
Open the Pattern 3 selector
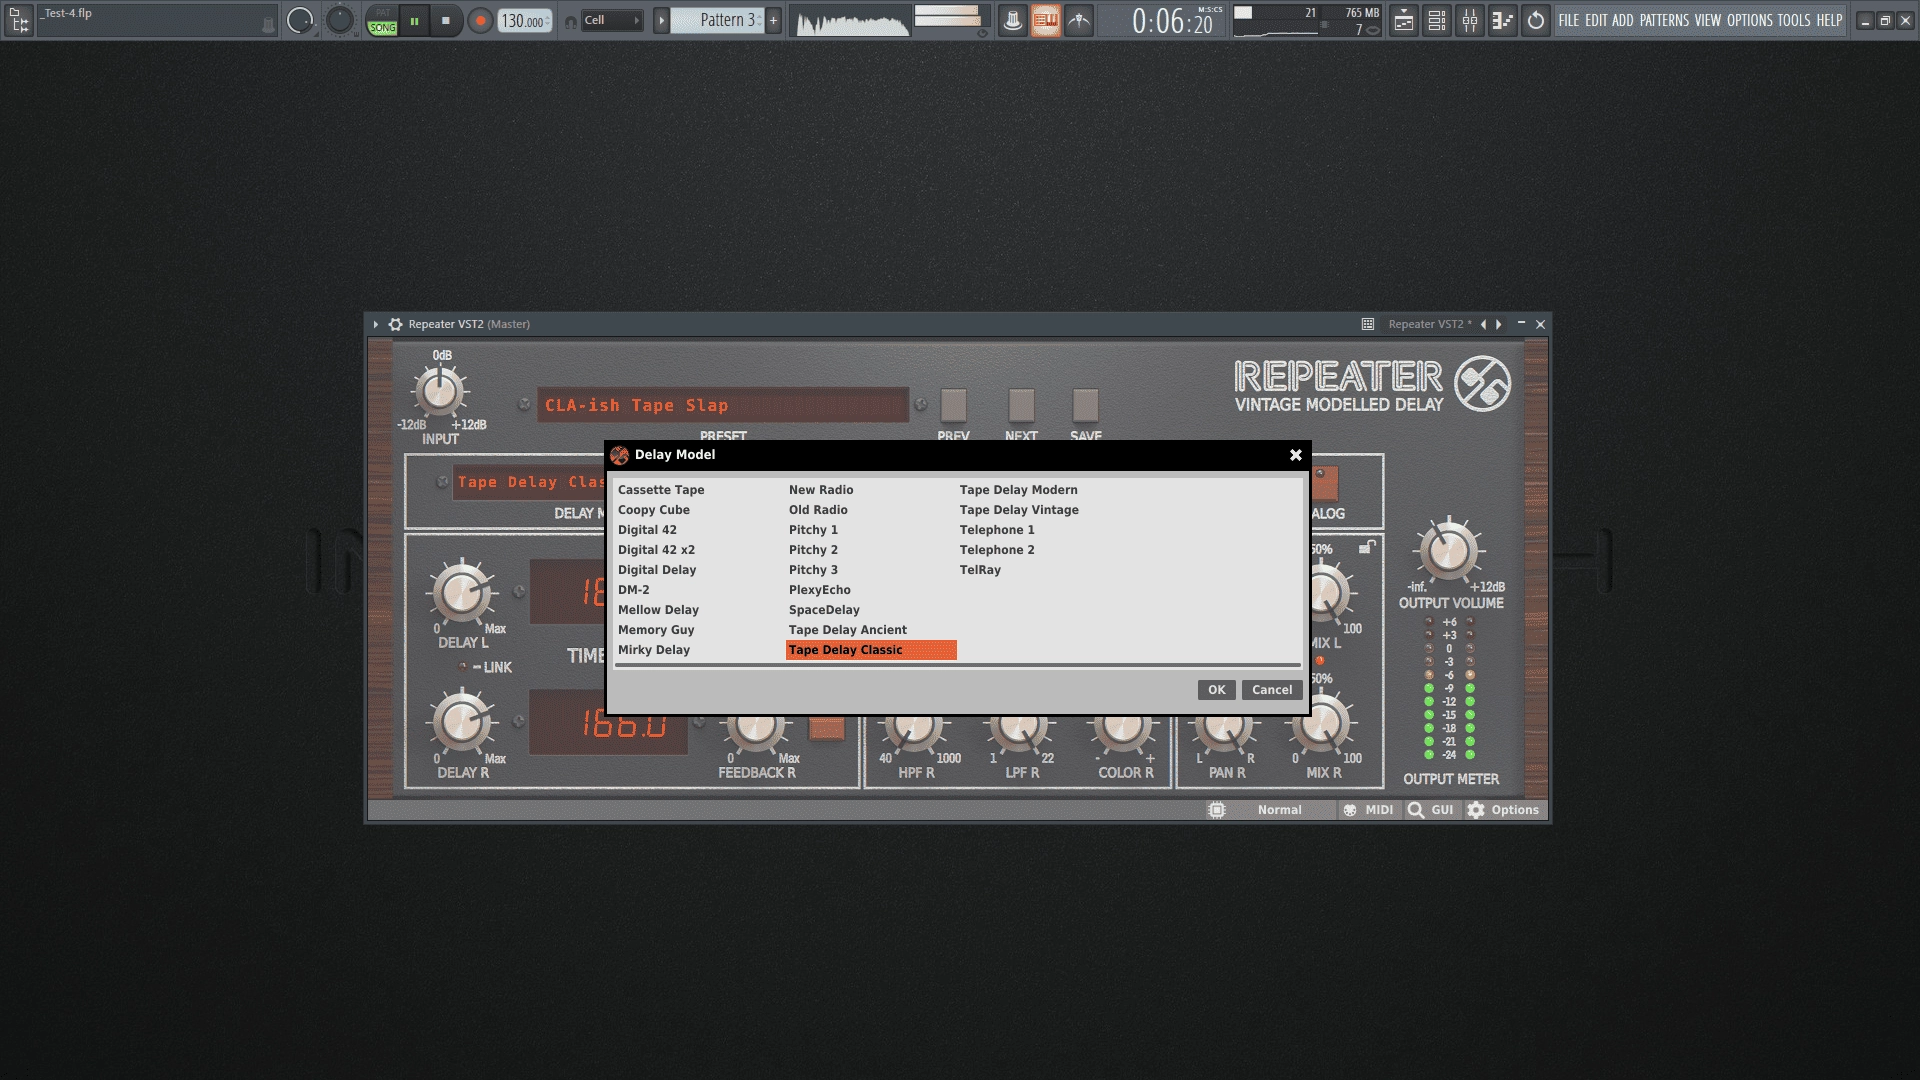click(717, 20)
